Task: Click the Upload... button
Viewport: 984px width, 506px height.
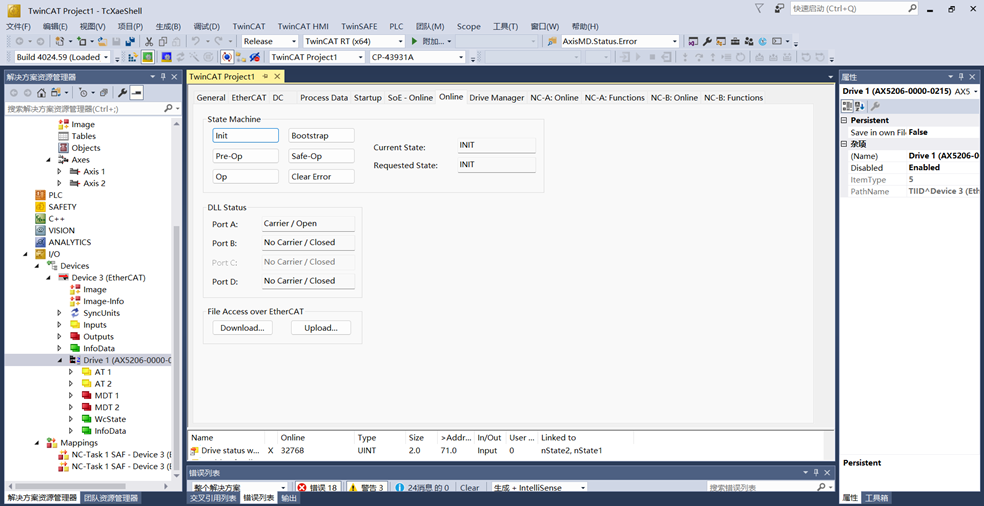Action: coord(321,328)
